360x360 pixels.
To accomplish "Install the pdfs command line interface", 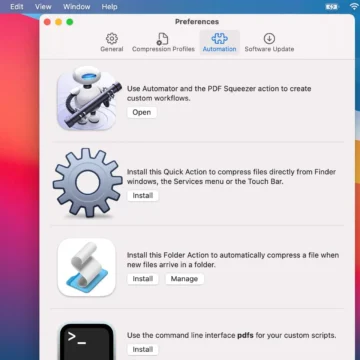I will [143, 349].
